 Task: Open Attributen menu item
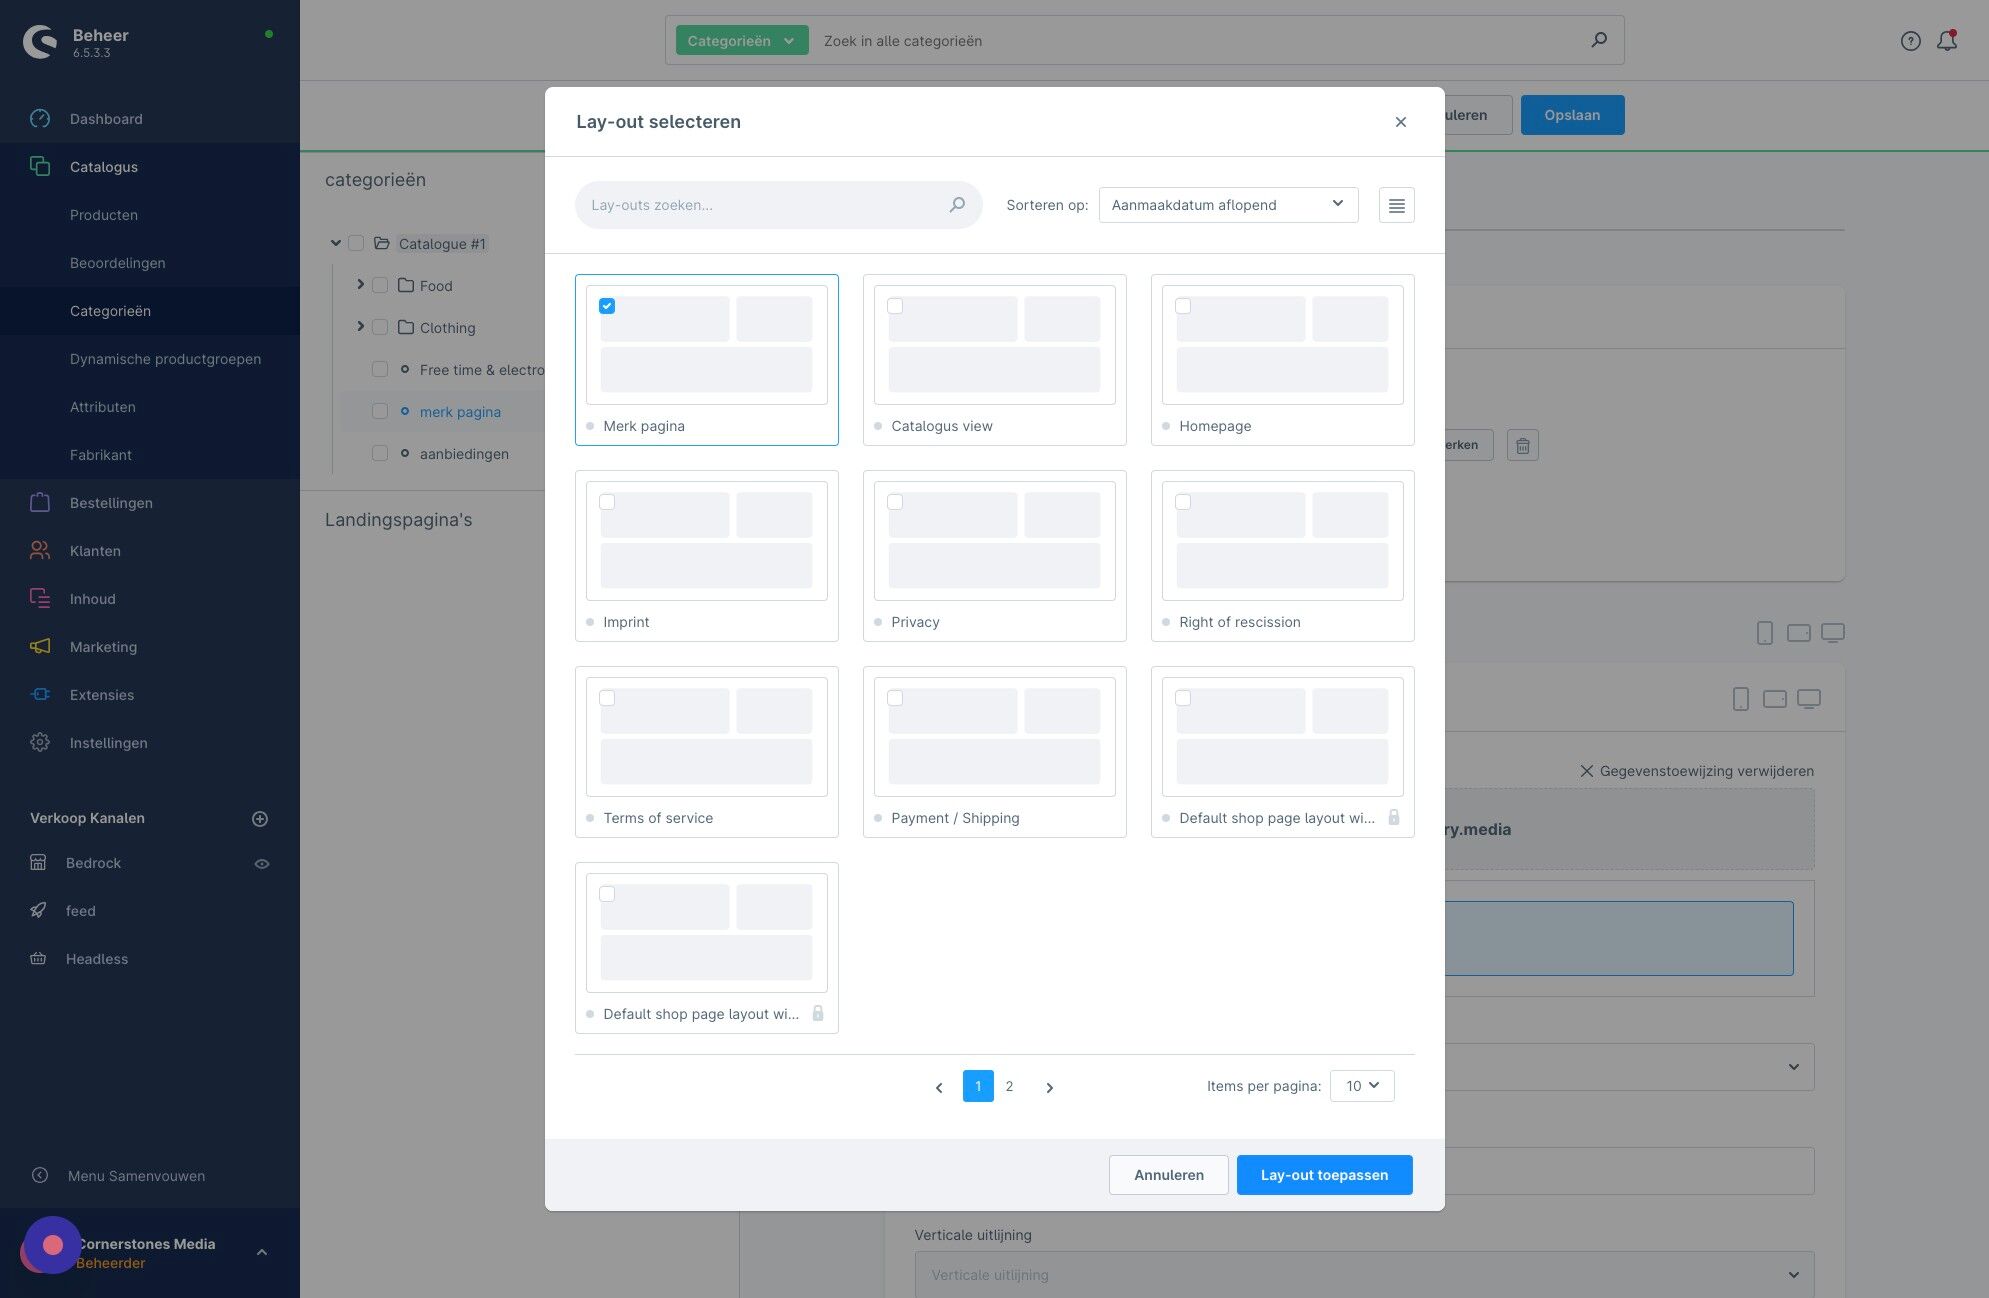pos(103,407)
